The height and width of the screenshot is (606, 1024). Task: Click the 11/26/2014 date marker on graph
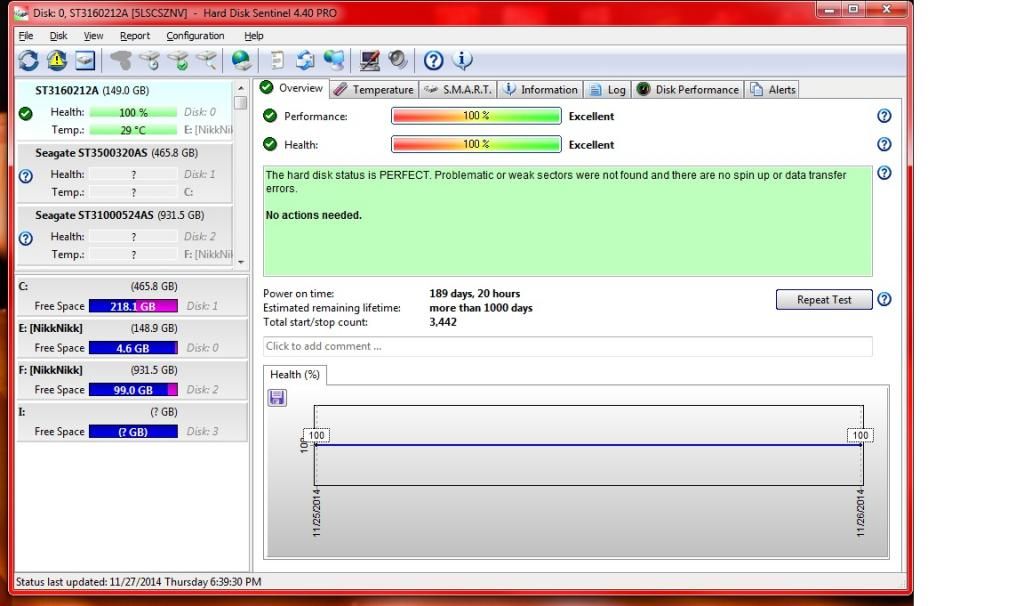point(860,513)
